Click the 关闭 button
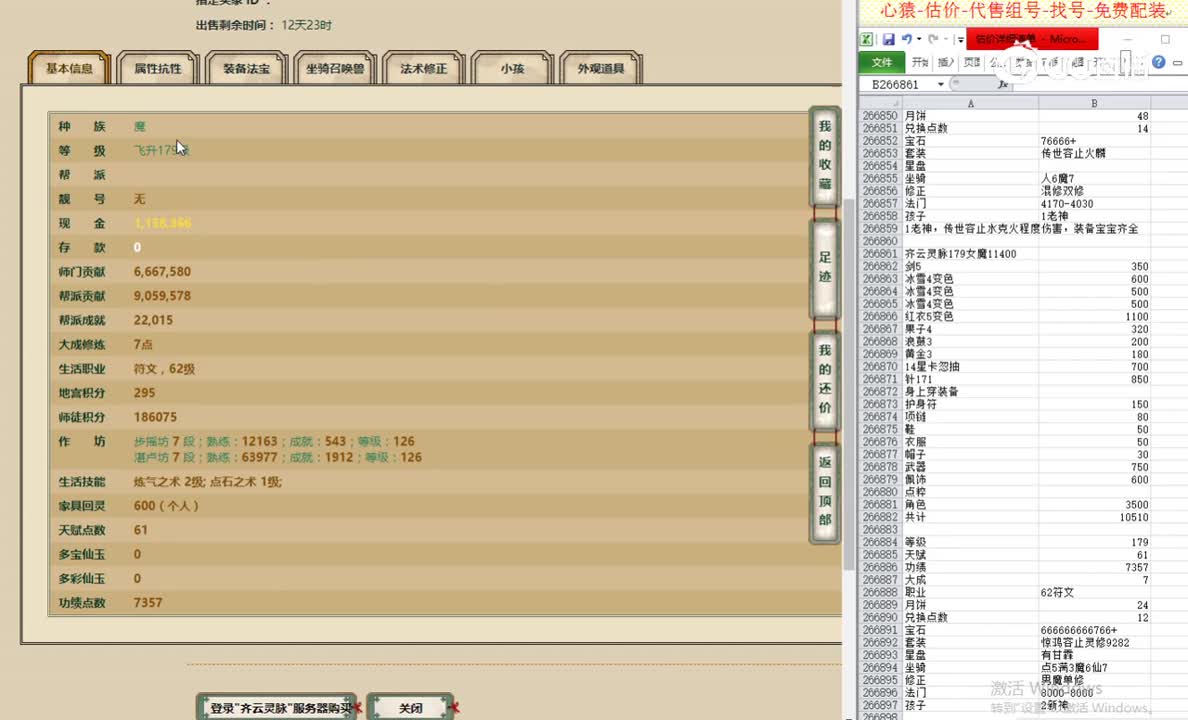The image size is (1188, 720). 410,707
